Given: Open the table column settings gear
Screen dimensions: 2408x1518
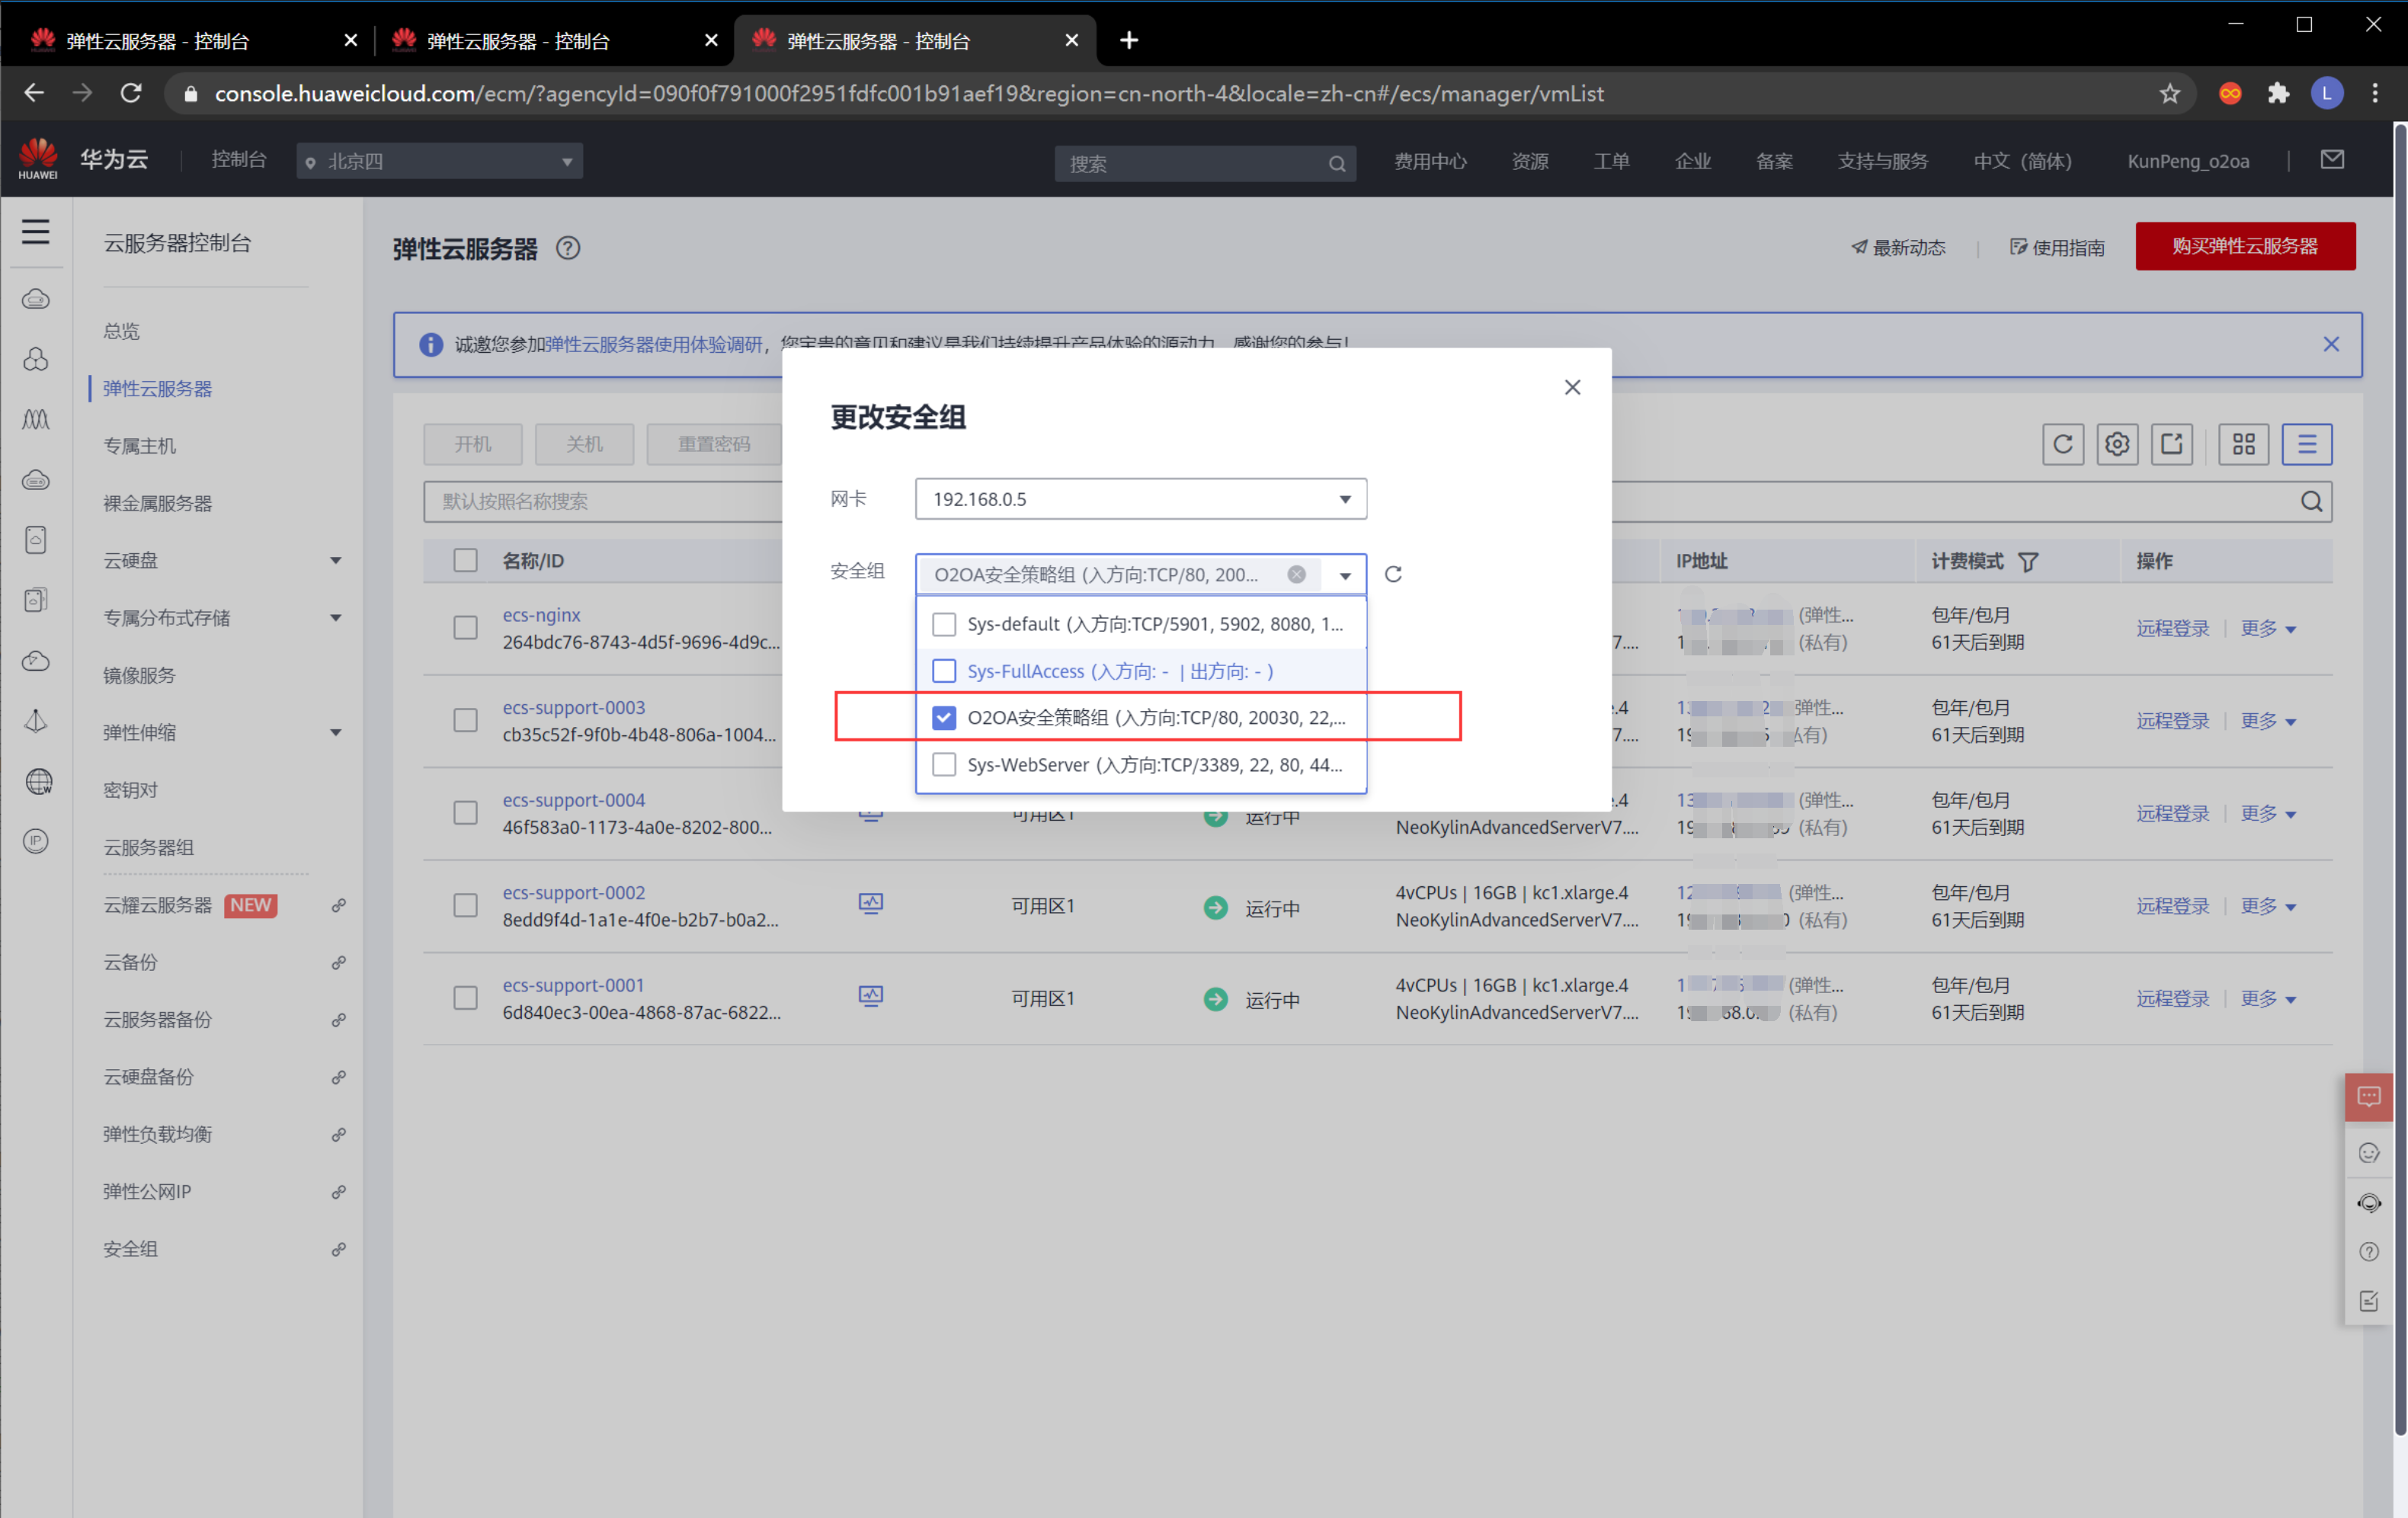Looking at the screenshot, I should [2117, 444].
